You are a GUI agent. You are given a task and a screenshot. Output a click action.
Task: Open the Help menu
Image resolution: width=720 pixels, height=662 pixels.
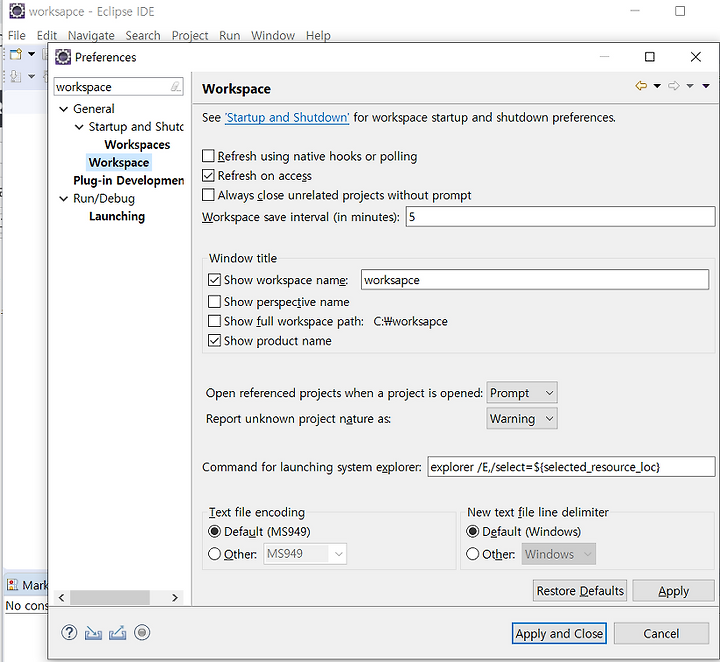318,35
